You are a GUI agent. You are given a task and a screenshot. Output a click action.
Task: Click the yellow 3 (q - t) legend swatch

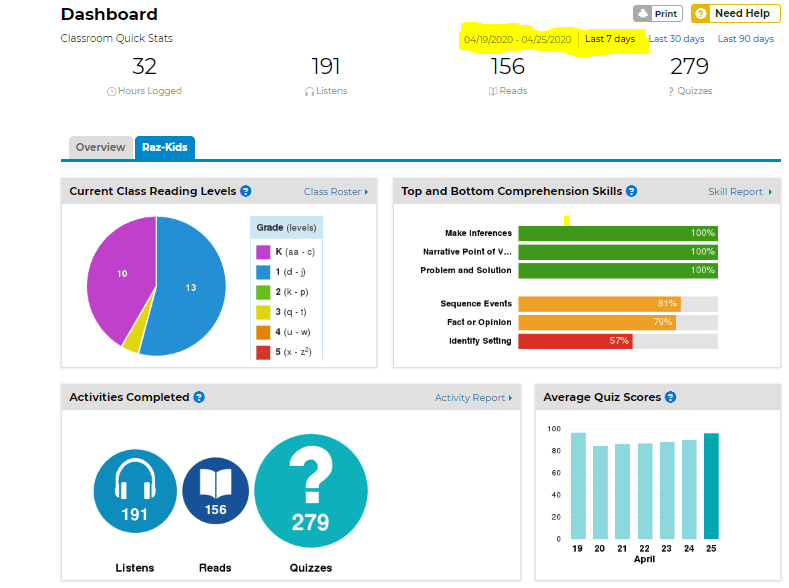[x=263, y=312]
